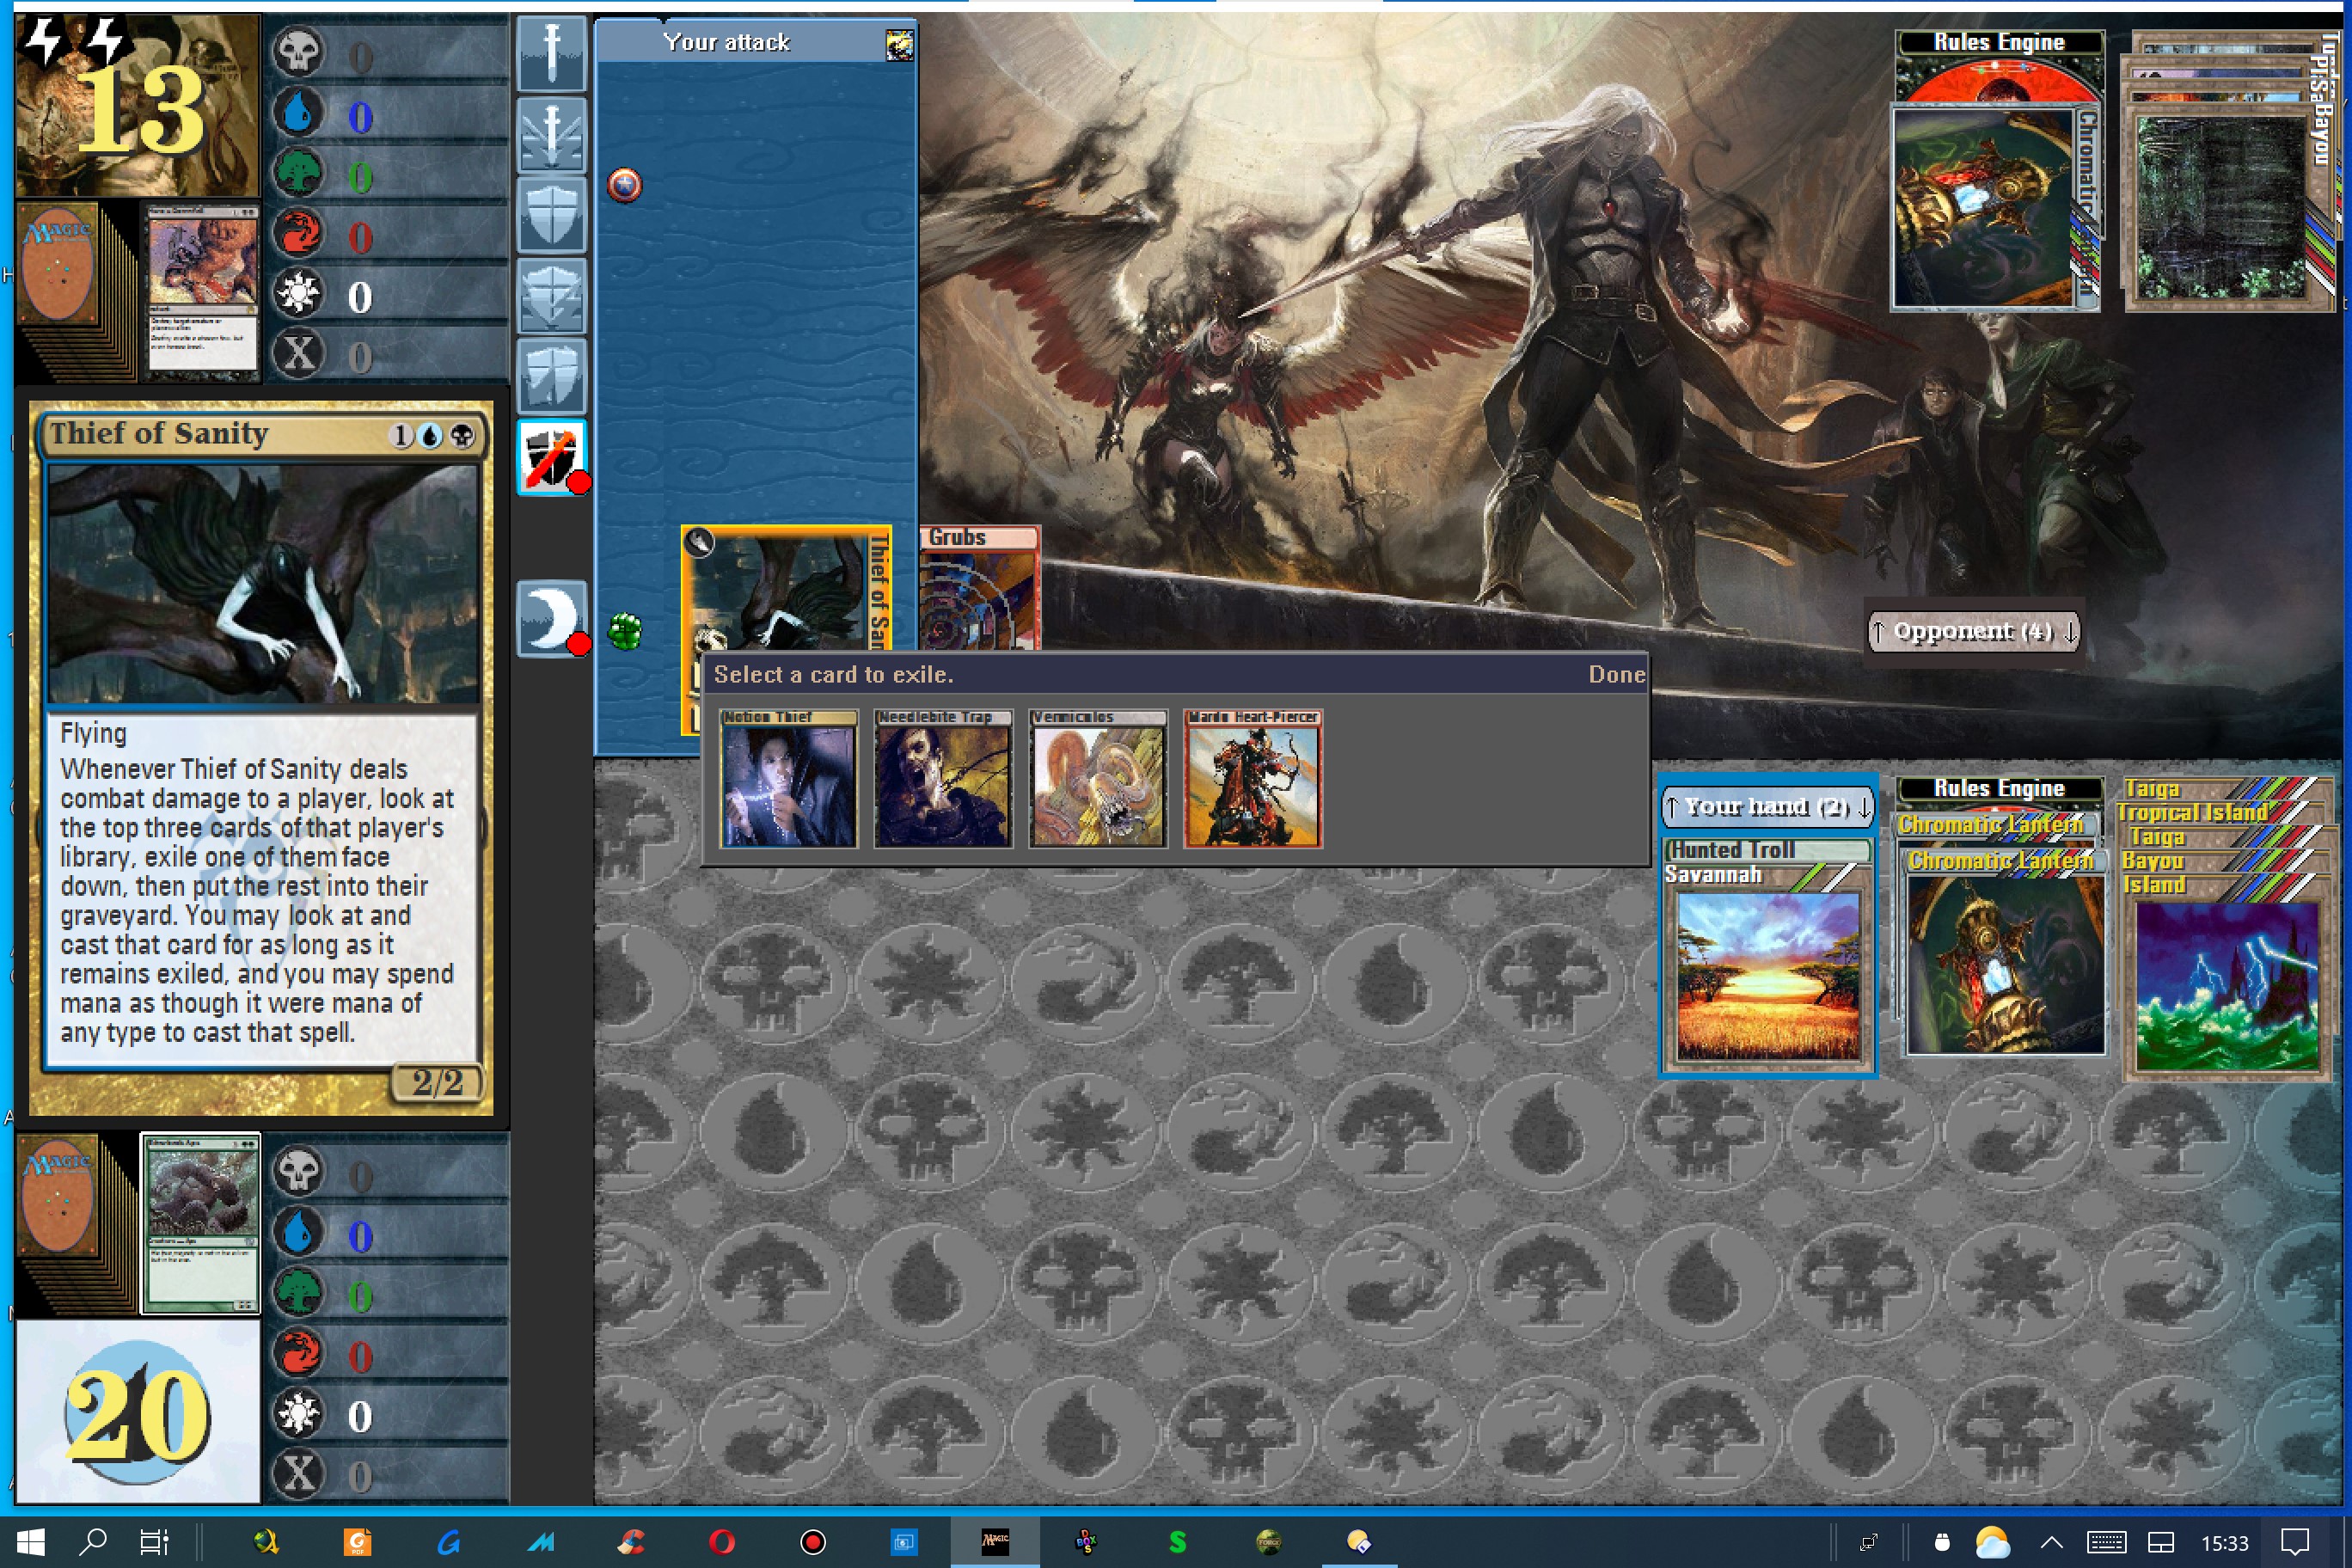Click opponent's green tree mana icon
Viewport: 2352px width, 1568px height.
(x=298, y=172)
